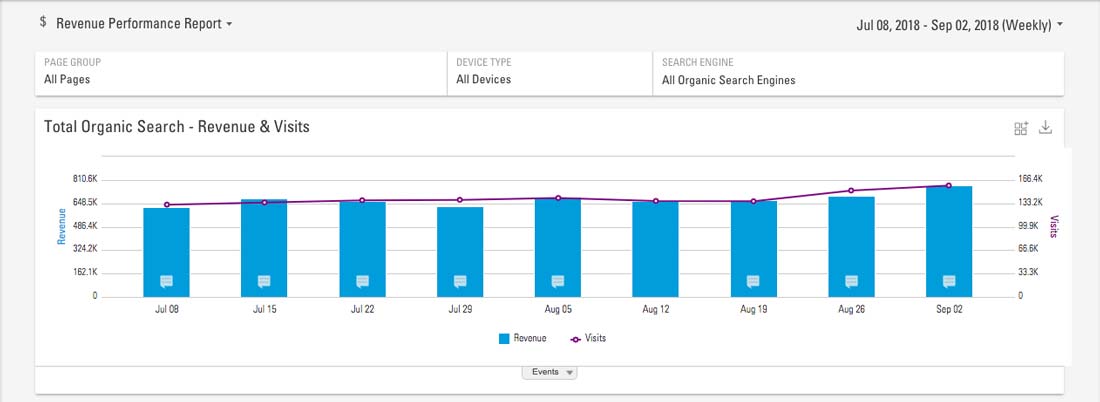This screenshot has height=402, width=1100.
Task: Open the Search Engine filter
Action: (856, 72)
